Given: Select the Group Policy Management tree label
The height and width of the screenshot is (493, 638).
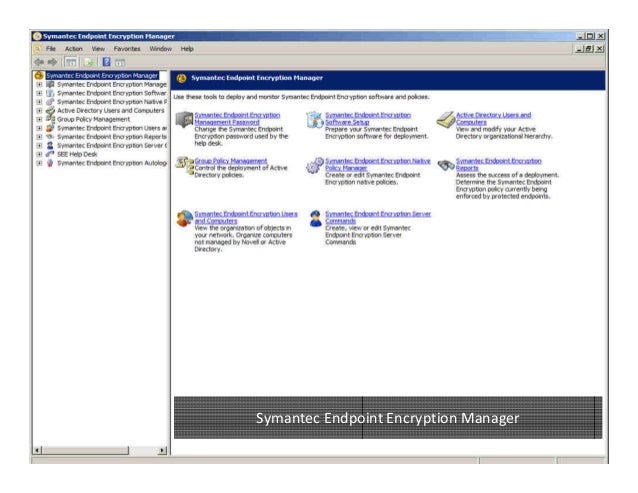Looking at the screenshot, I should coord(94,120).
